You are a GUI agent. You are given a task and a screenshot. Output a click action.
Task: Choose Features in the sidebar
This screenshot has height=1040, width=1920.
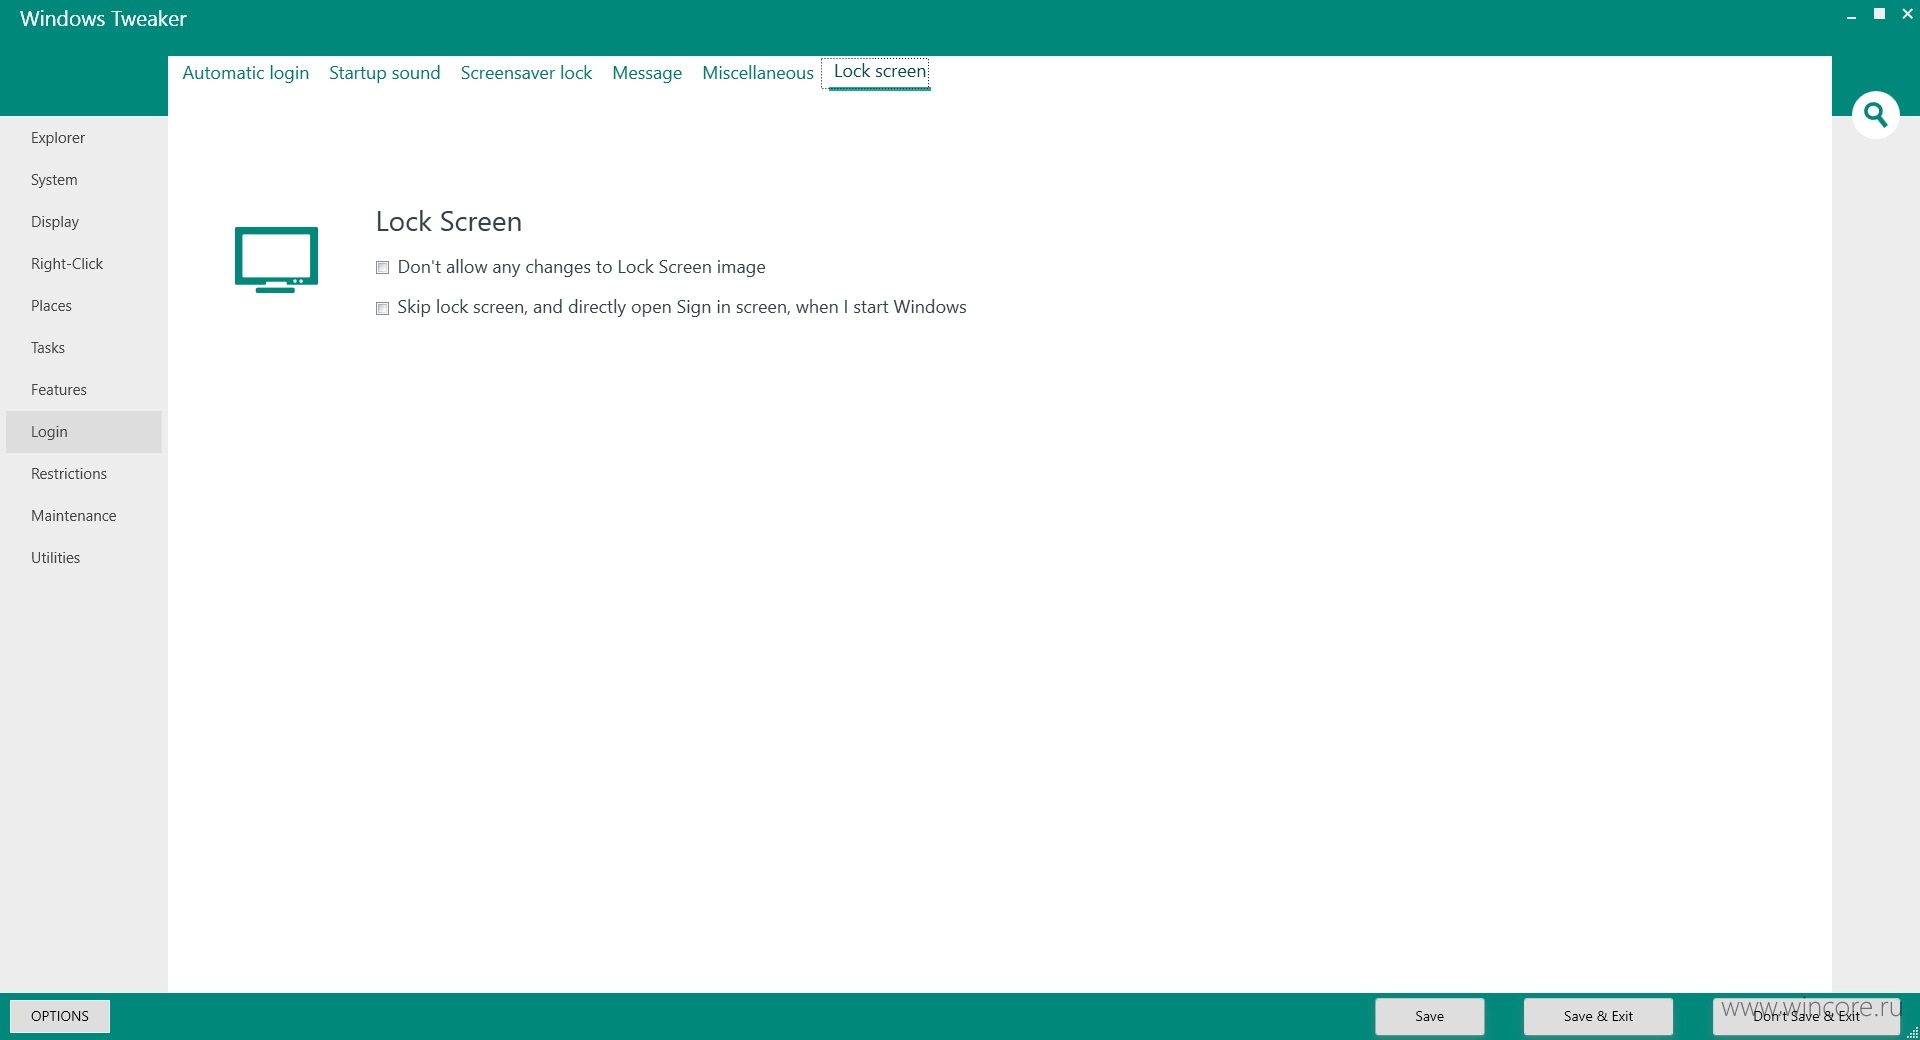(84, 390)
